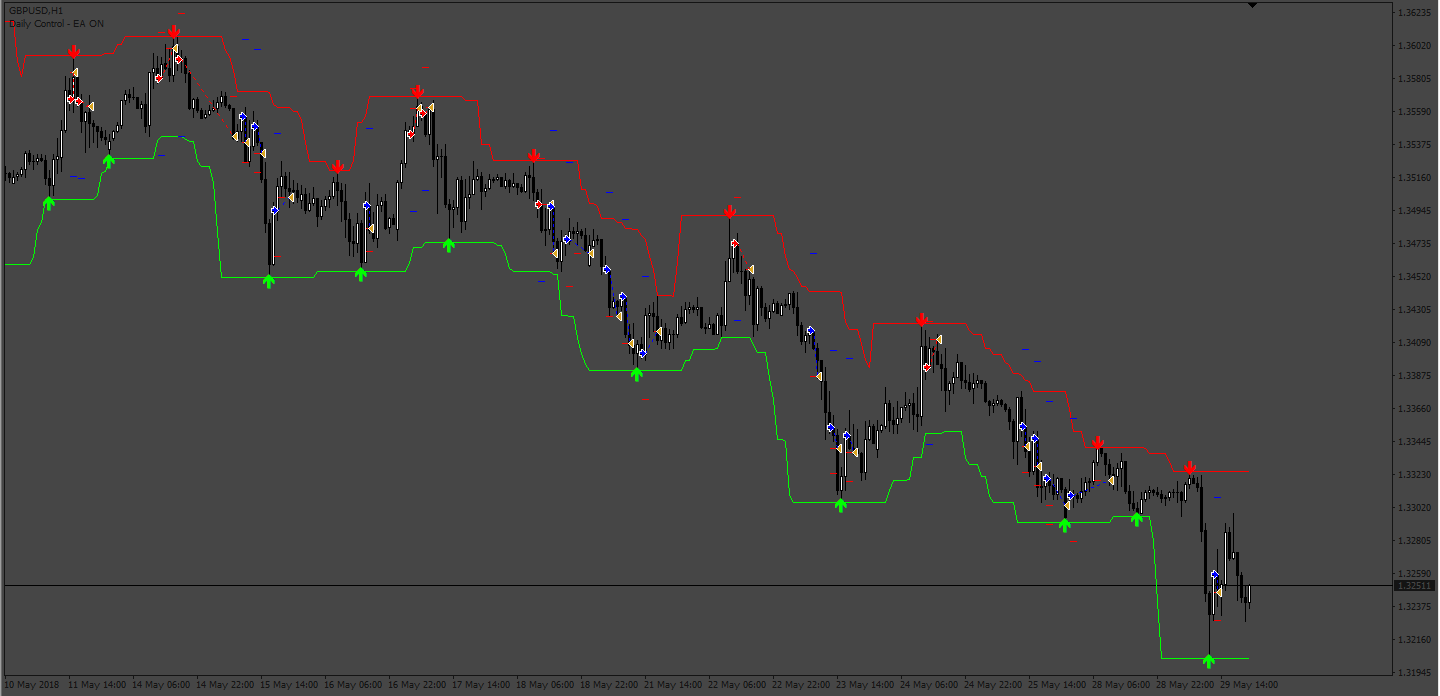Click the '18 May 22:00' time label

[610, 686]
